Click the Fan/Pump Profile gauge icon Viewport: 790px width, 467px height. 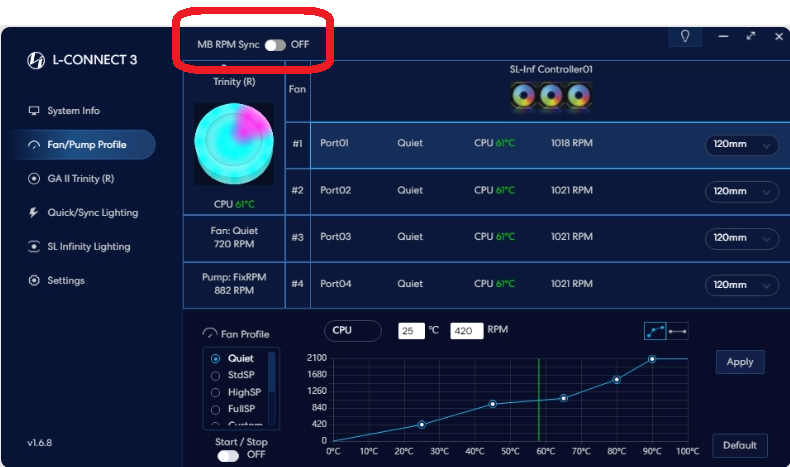(x=34, y=145)
